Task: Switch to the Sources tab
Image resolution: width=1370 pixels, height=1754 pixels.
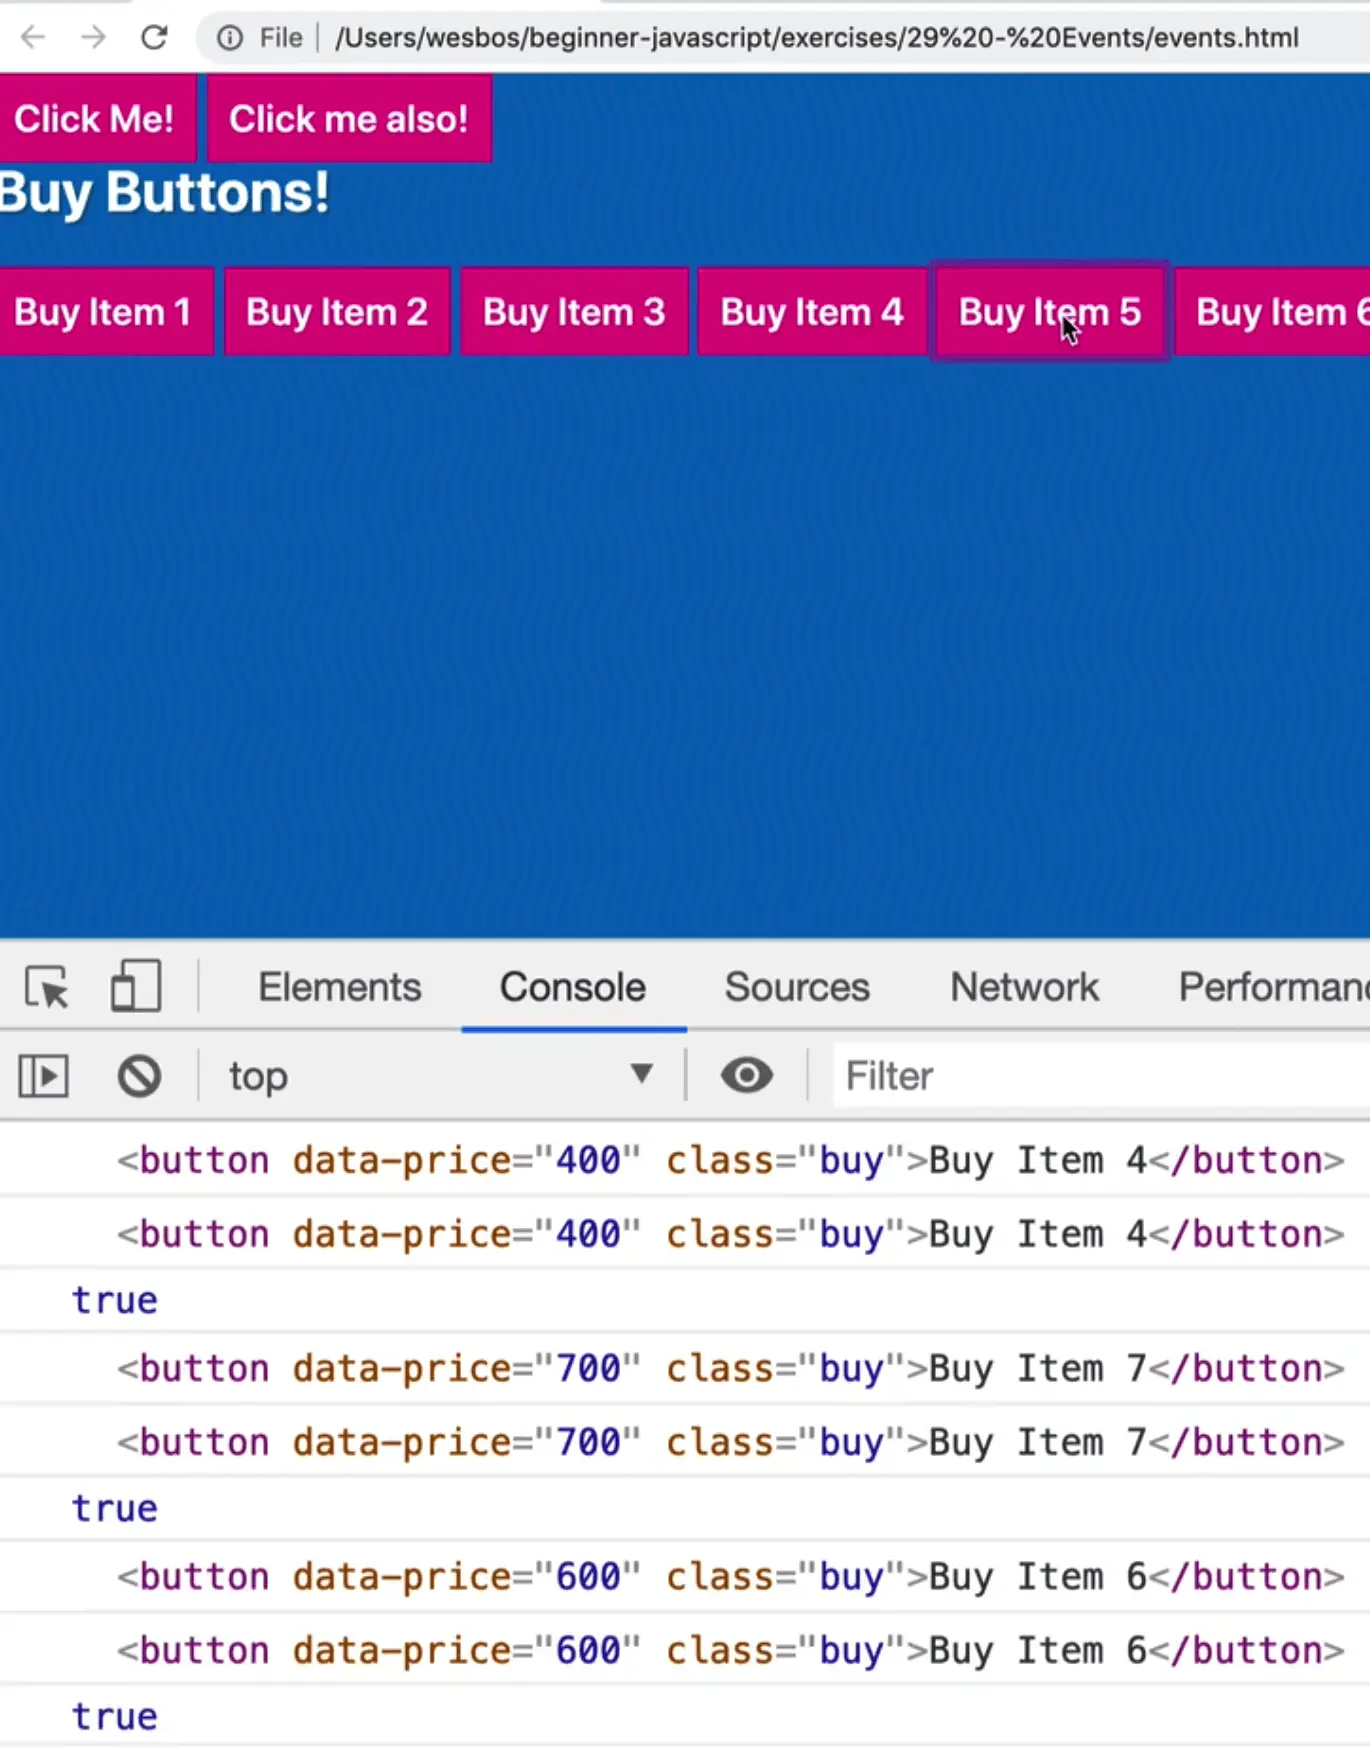Action: 796,987
